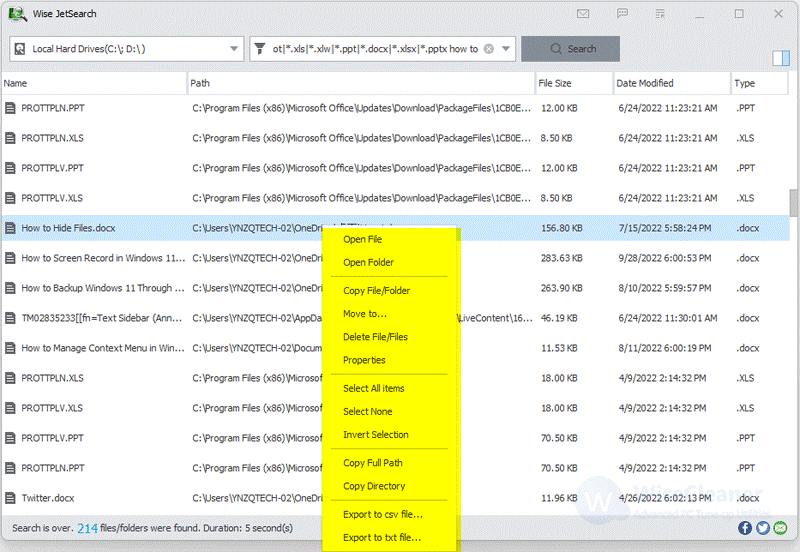Open the Twitter share icon
Viewport: 800px width, 552px height.
[763, 528]
